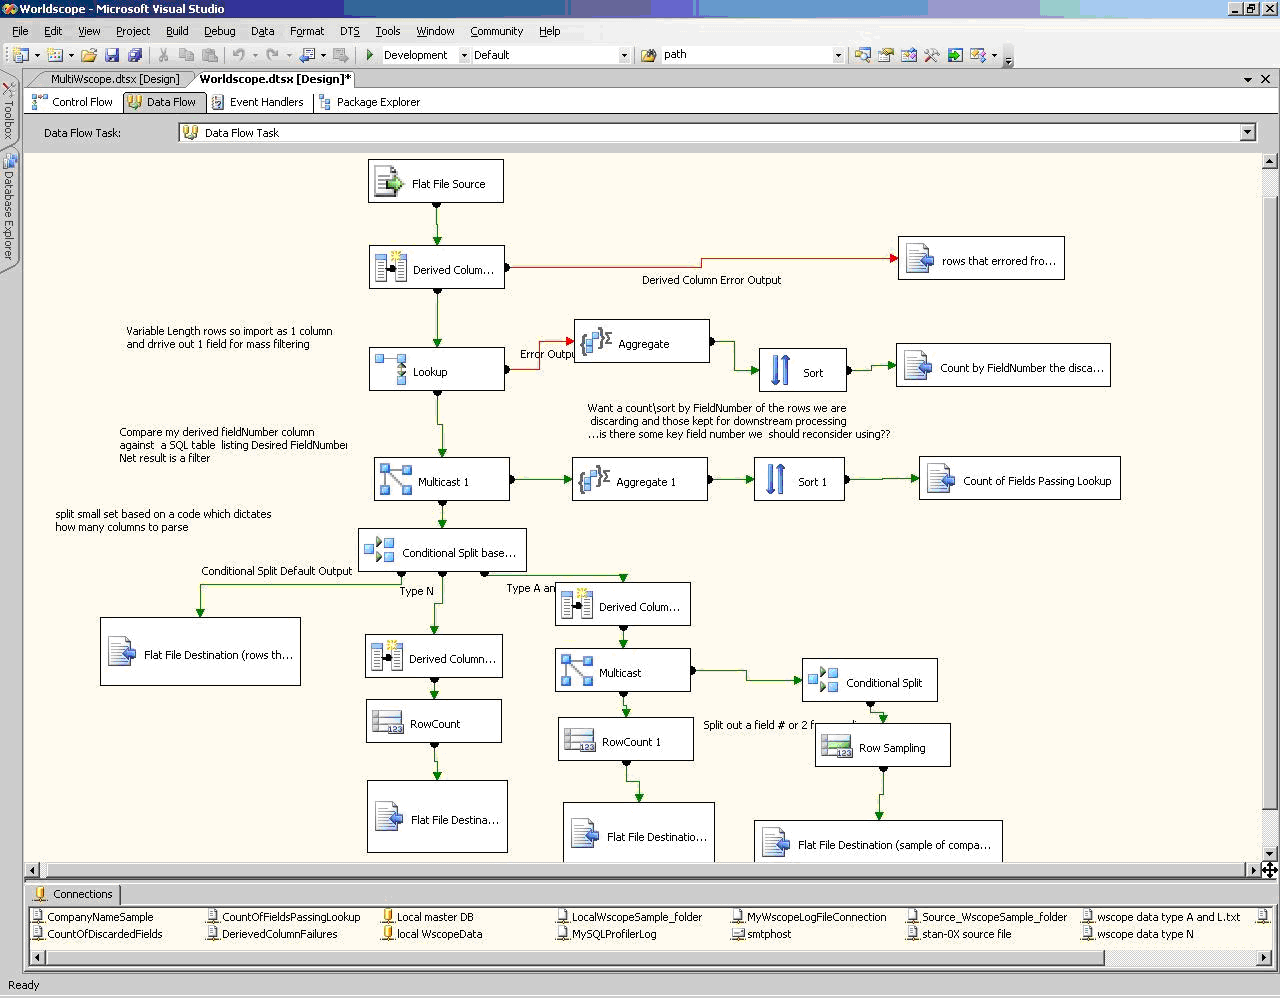Select the Aggregate 1 transformation node
Image resolution: width=1280 pixels, height=998 pixels.
tap(639, 480)
